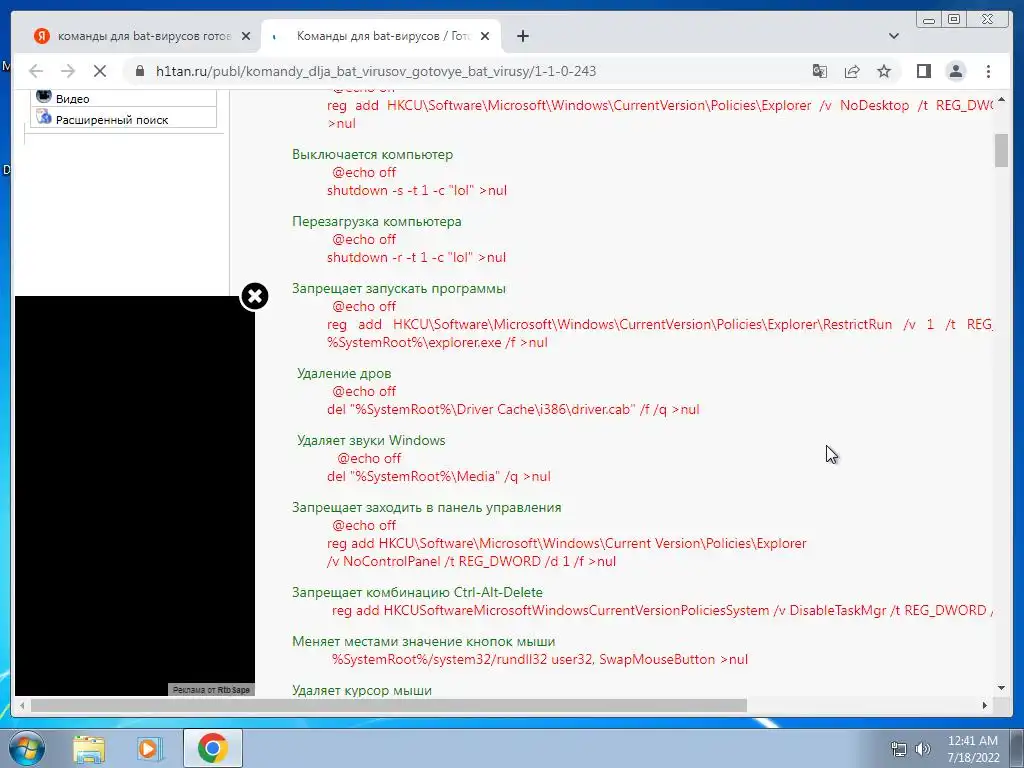Click the Расширенный поиск icon

(44, 117)
